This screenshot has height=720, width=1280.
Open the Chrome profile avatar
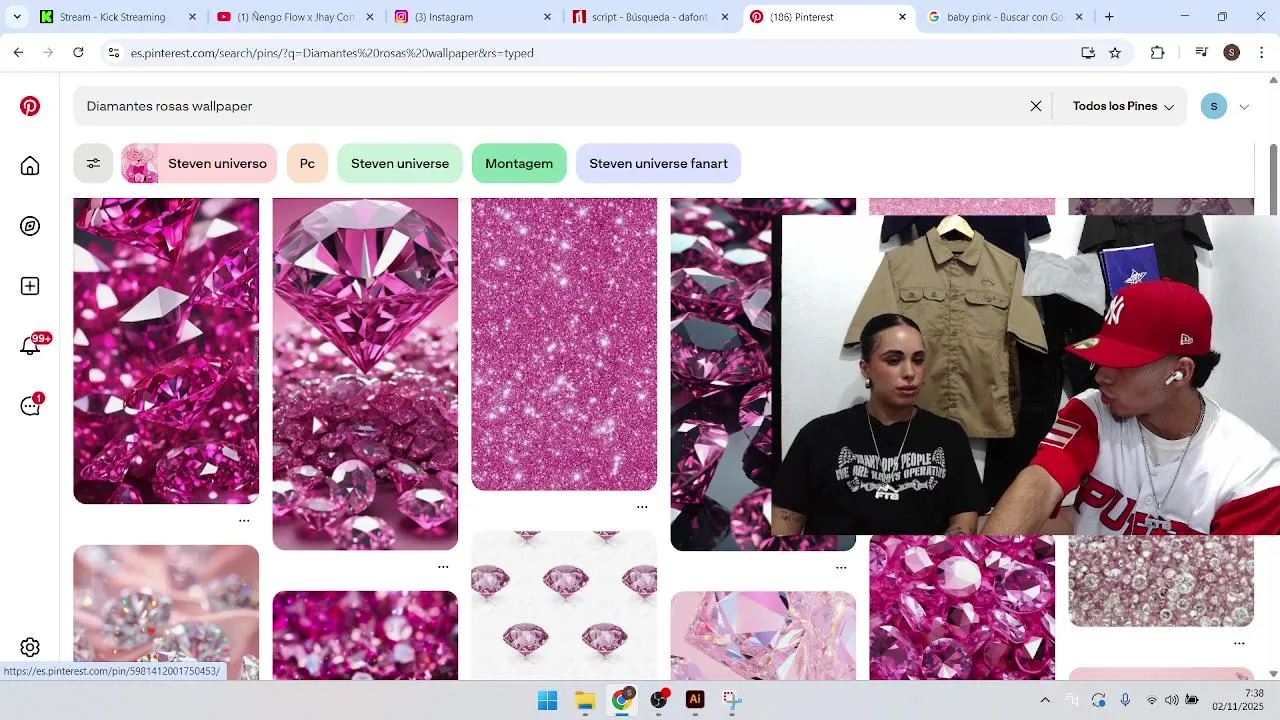(1232, 53)
